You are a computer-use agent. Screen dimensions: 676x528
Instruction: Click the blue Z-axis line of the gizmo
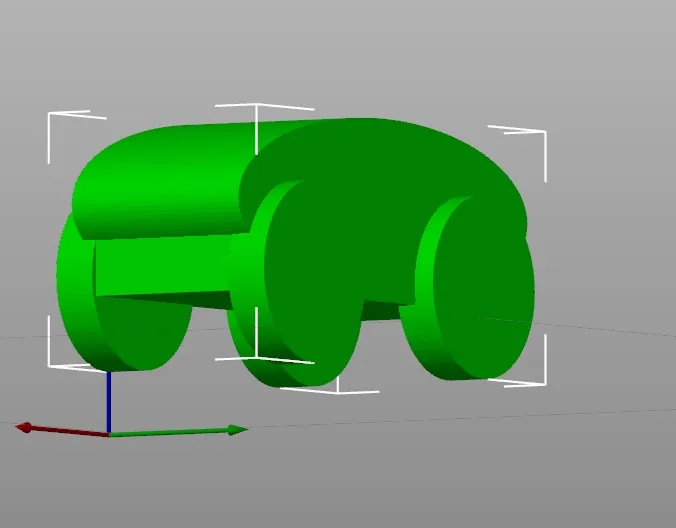tap(109, 402)
